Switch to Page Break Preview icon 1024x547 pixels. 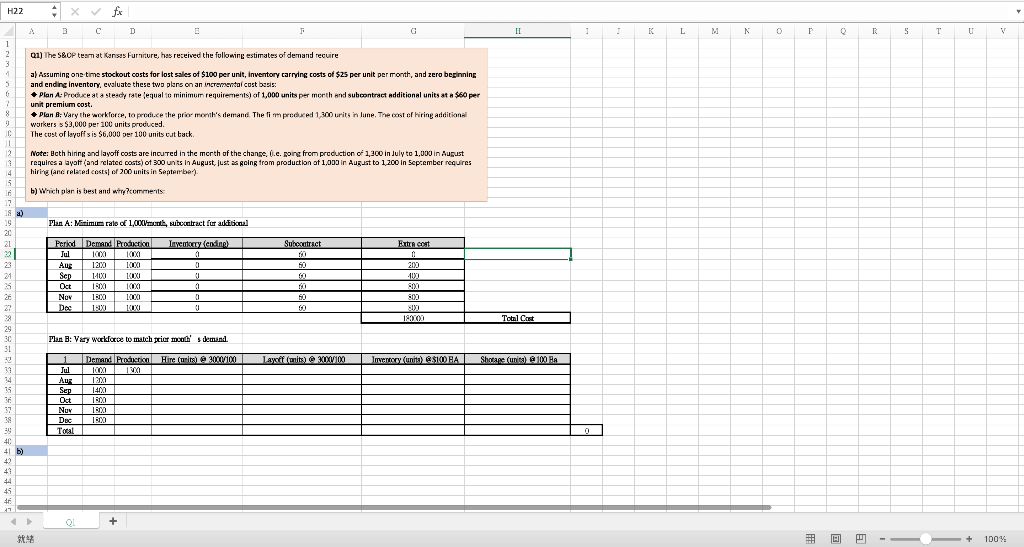pos(861,539)
